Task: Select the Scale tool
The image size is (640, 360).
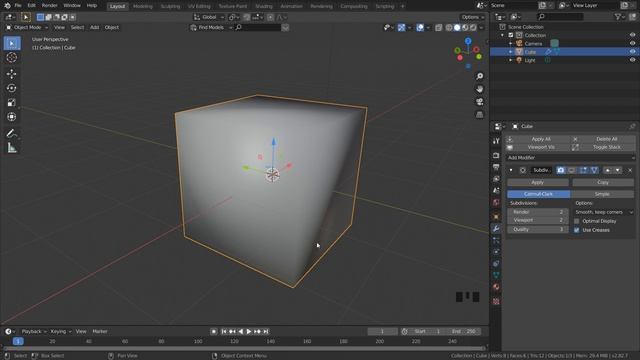Action: pos(12,102)
